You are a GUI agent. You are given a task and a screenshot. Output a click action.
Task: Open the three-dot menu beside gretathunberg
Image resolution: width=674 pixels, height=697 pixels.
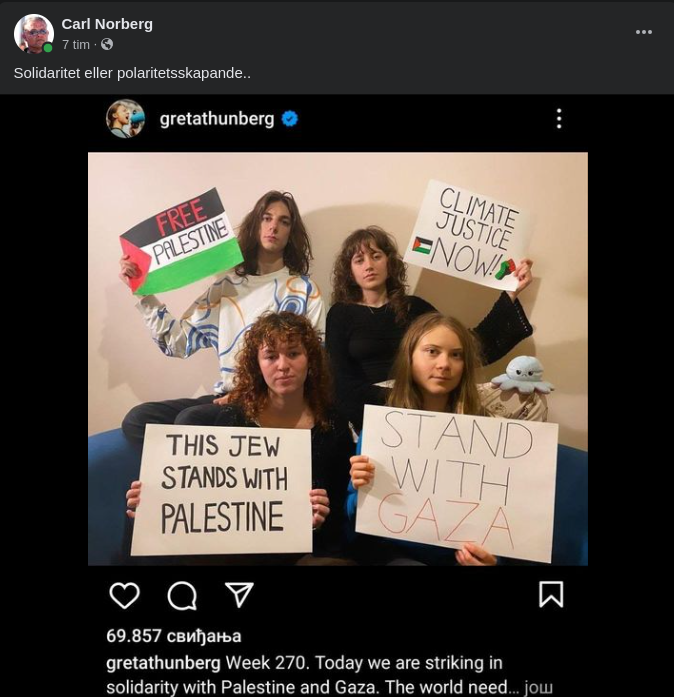559,119
